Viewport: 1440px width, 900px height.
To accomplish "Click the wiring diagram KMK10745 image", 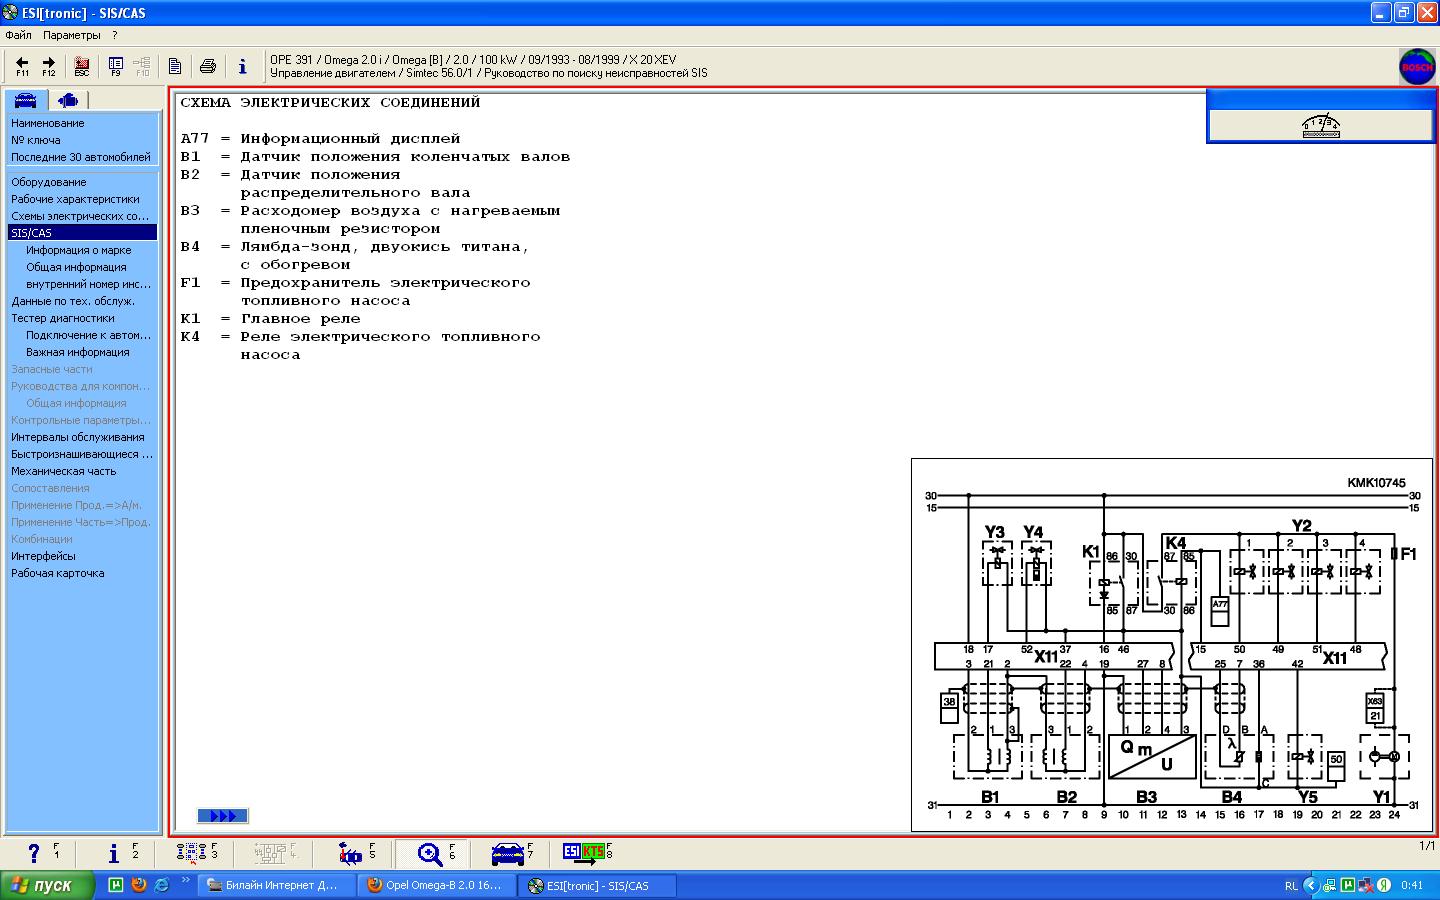I will [1173, 645].
